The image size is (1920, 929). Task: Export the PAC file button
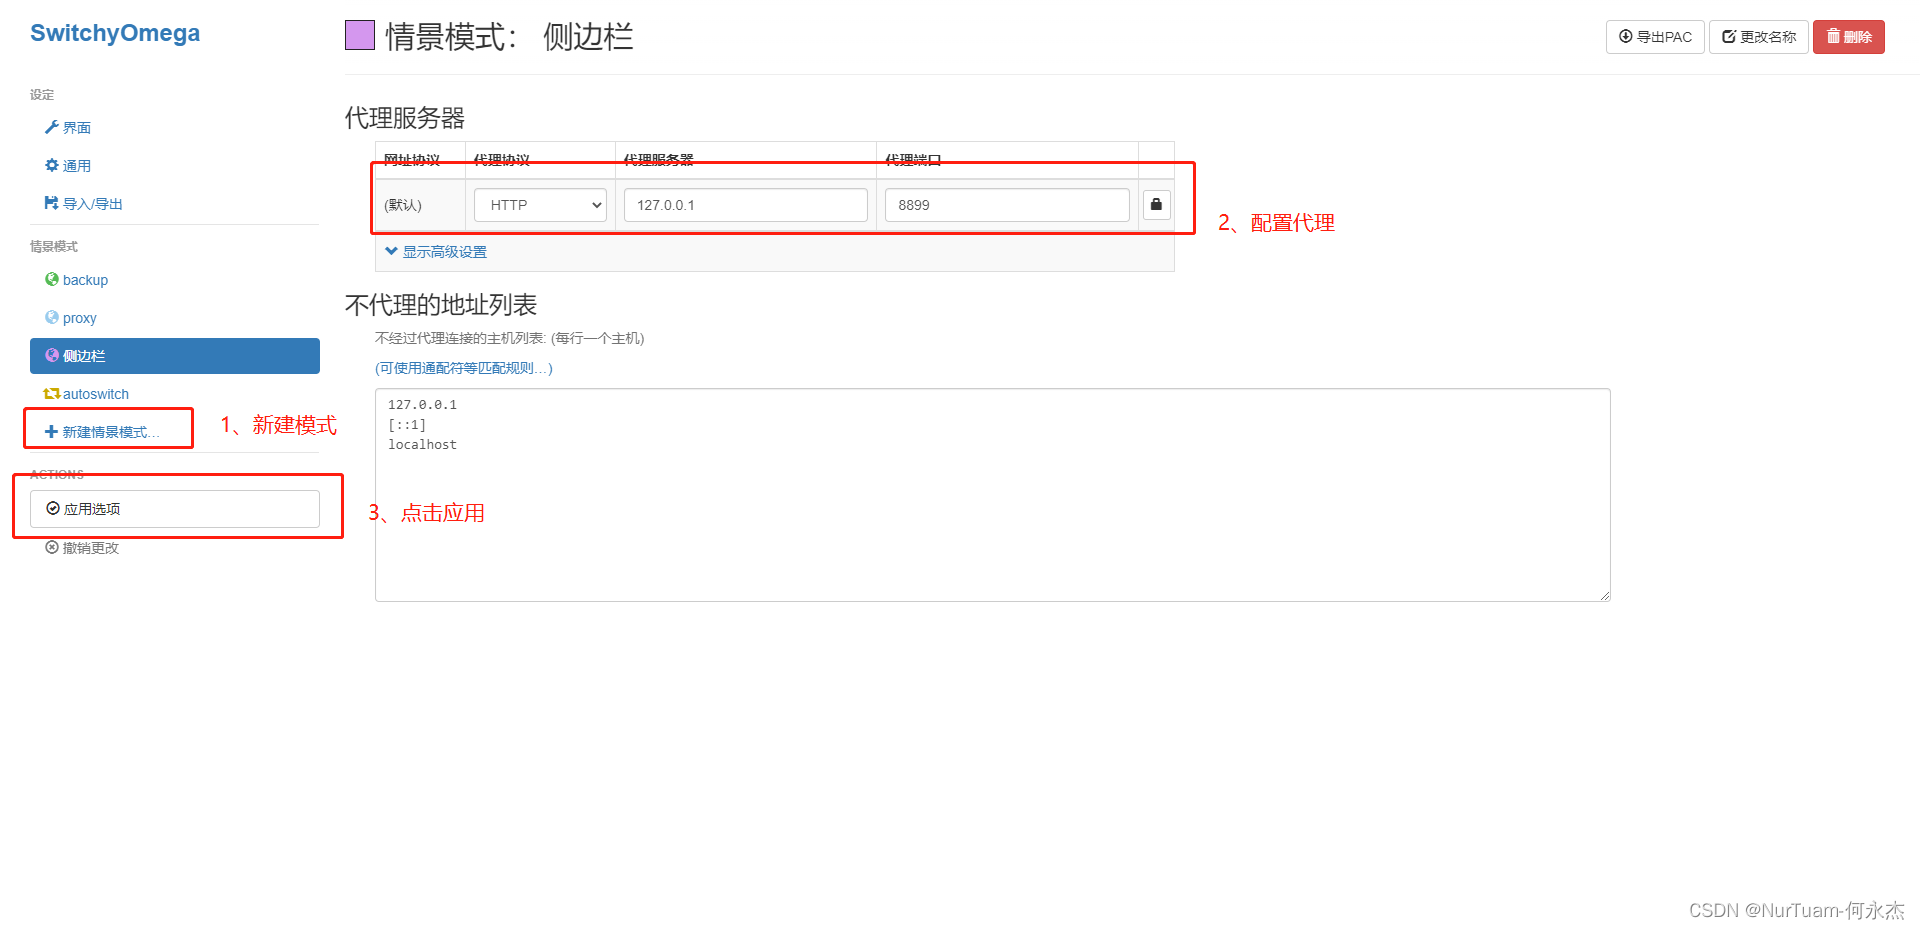coord(1655,37)
